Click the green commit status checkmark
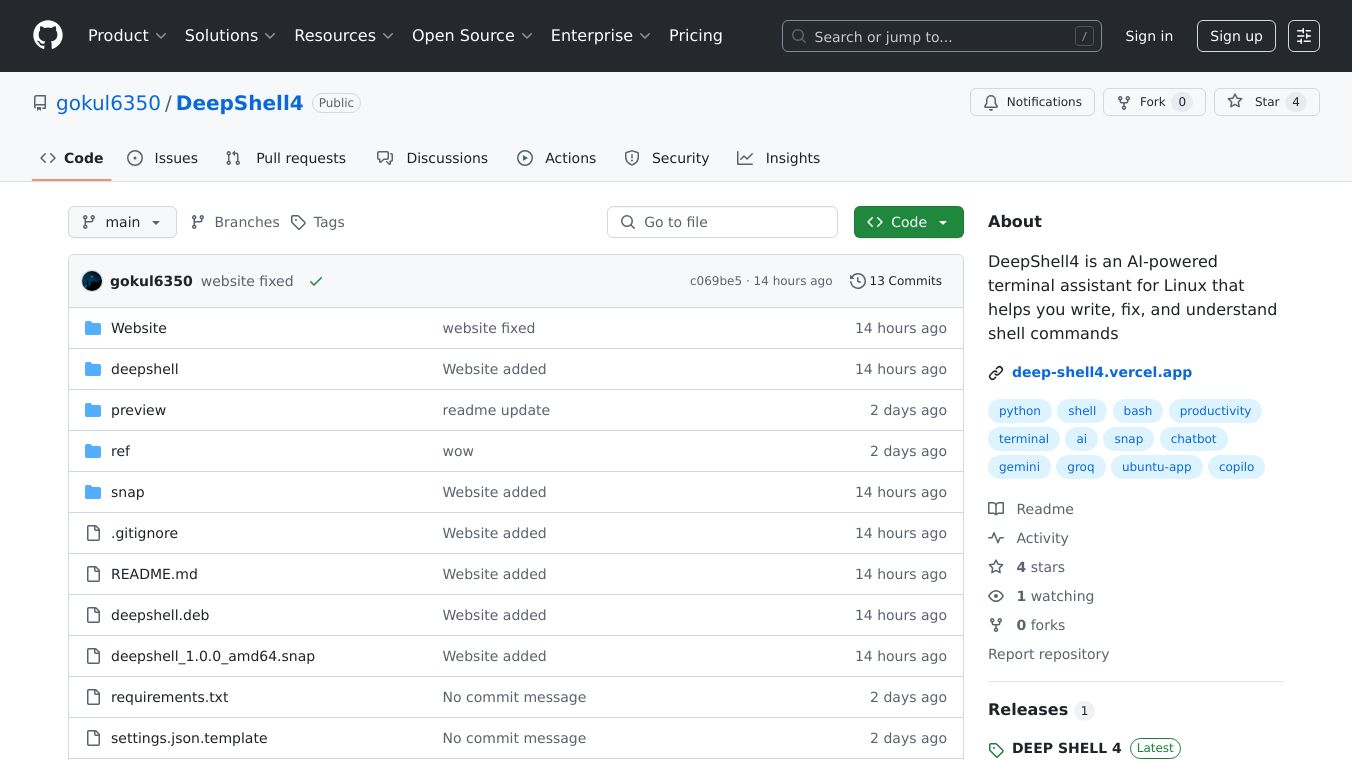1352x760 pixels. 316,281
